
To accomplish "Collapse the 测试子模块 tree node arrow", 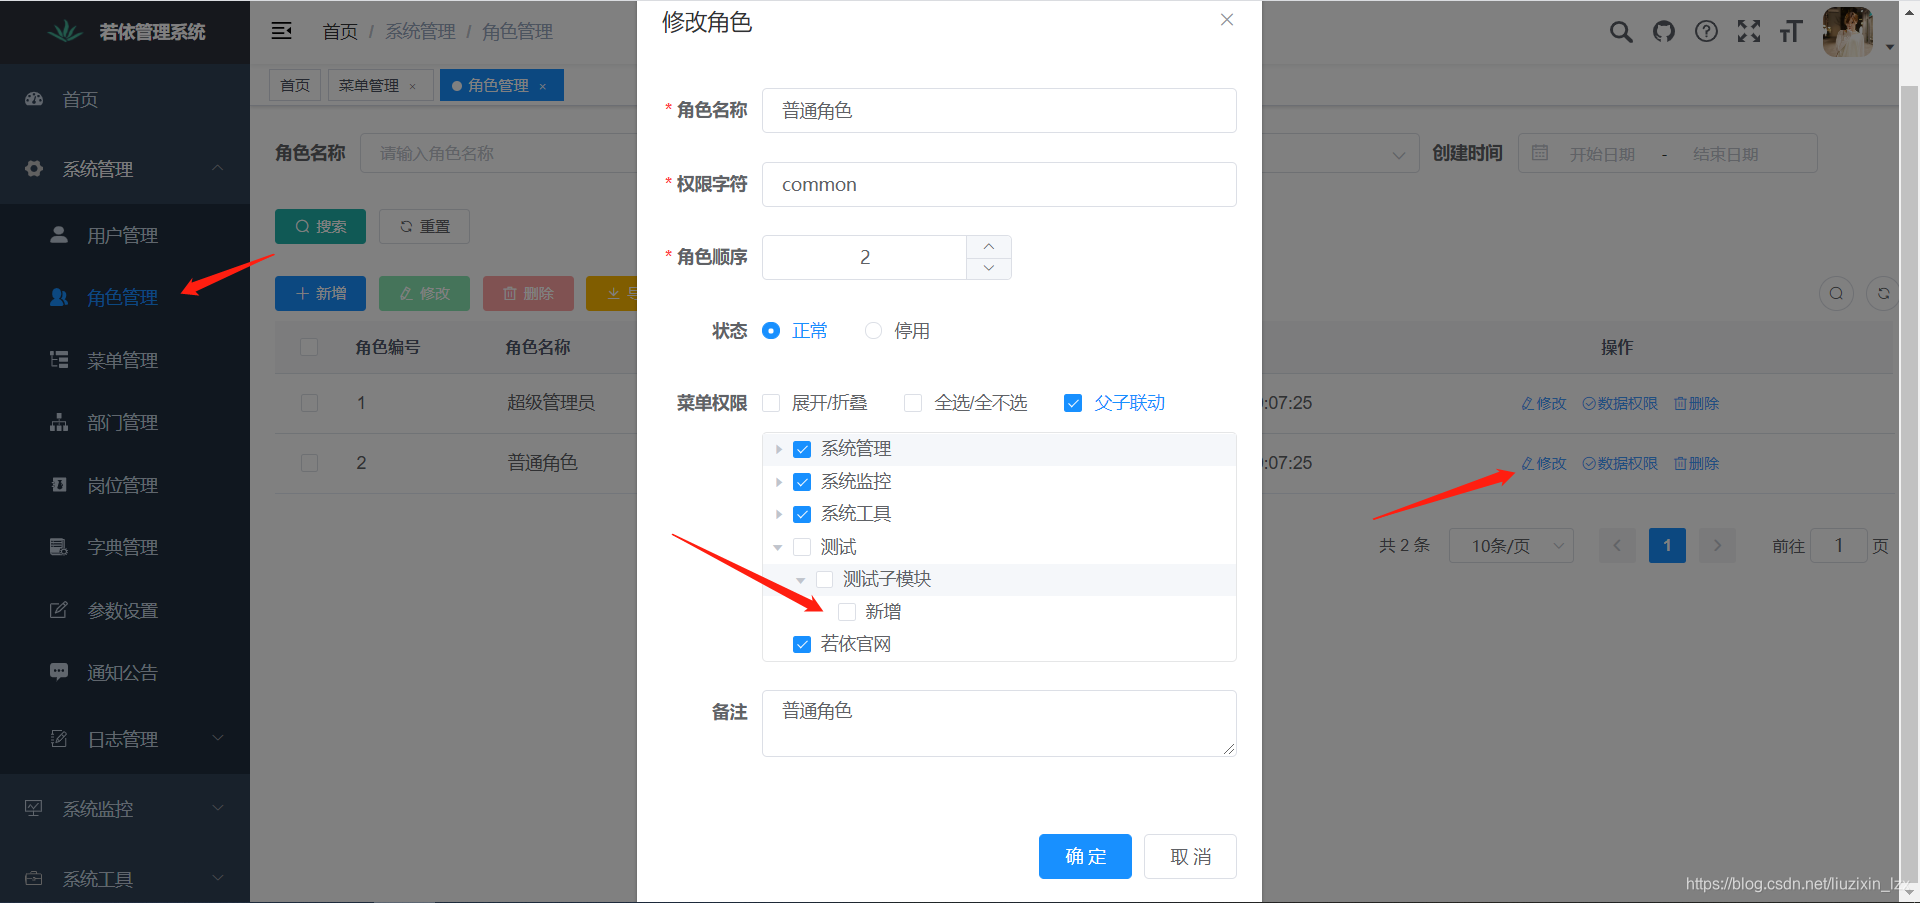I will 801,579.
